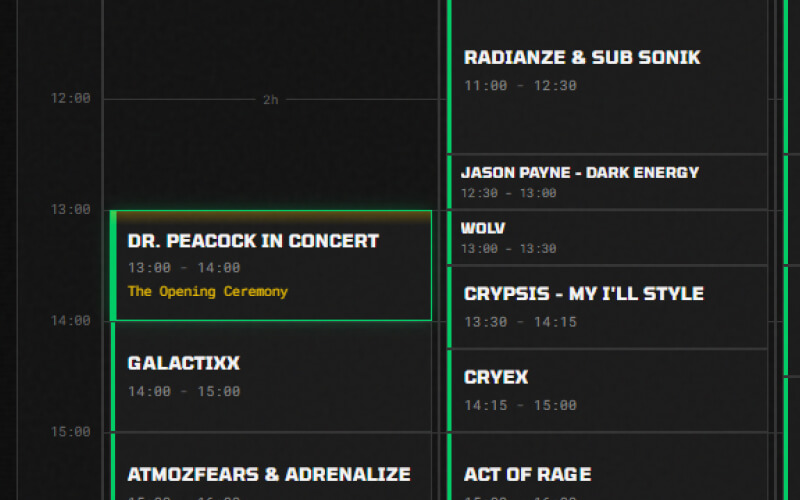The height and width of the screenshot is (500, 800).
Task: Open the Act of Rage set
Action: pos(527,474)
